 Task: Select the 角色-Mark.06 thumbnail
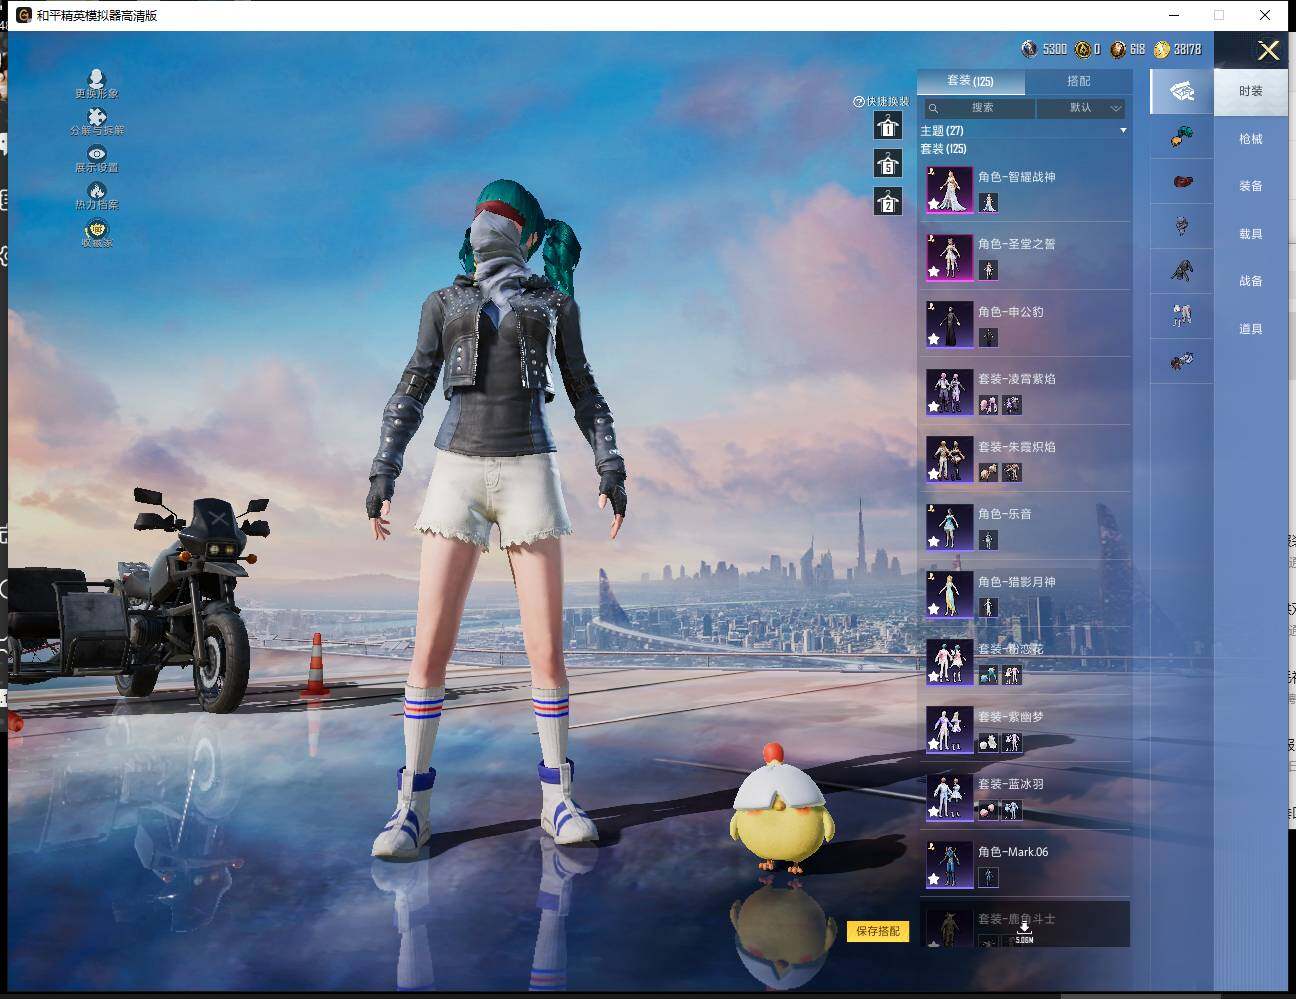tap(949, 864)
